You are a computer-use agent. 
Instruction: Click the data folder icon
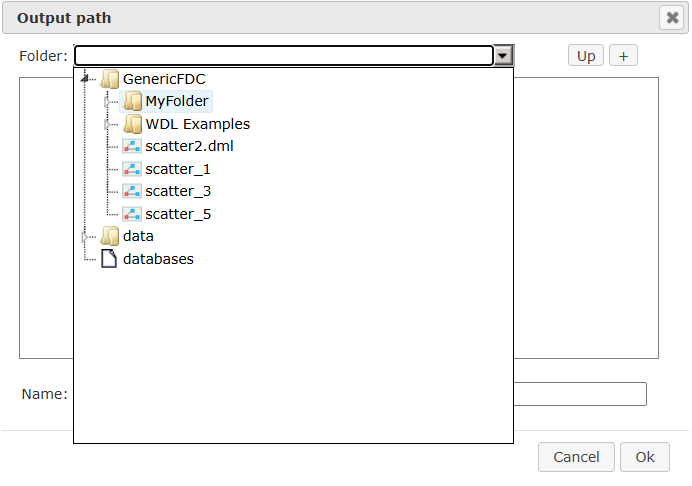(110, 236)
